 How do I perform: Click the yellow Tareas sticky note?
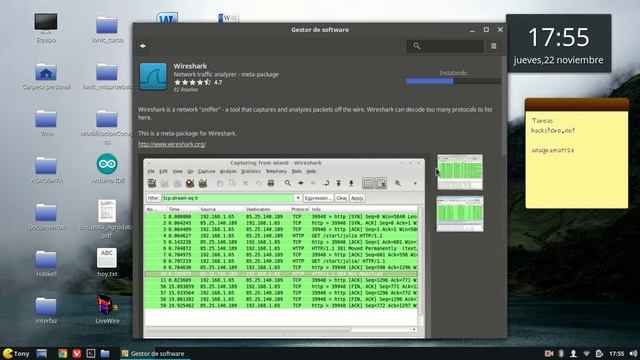tap(577, 159)
